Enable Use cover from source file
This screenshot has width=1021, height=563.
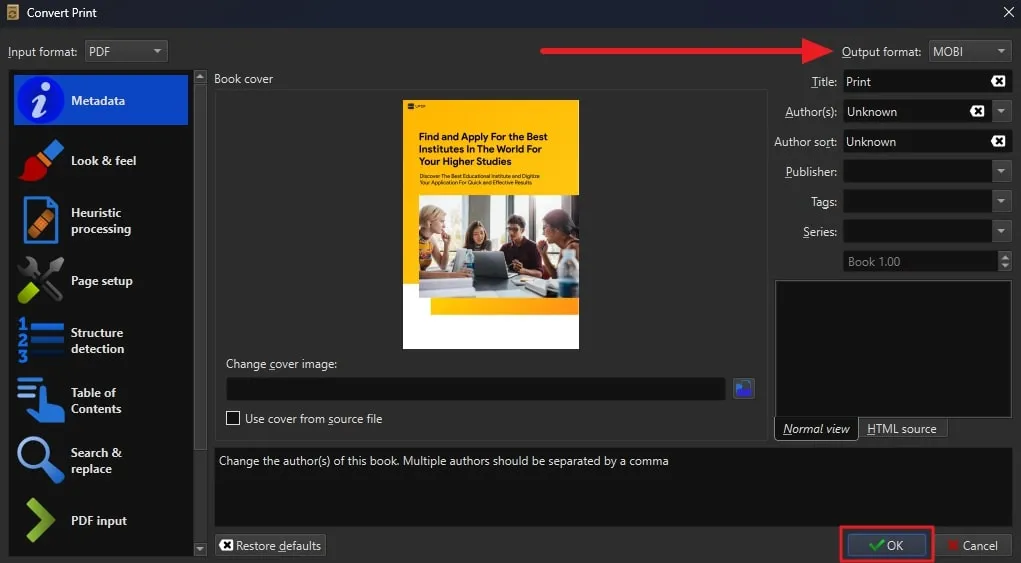coord(233,419)
